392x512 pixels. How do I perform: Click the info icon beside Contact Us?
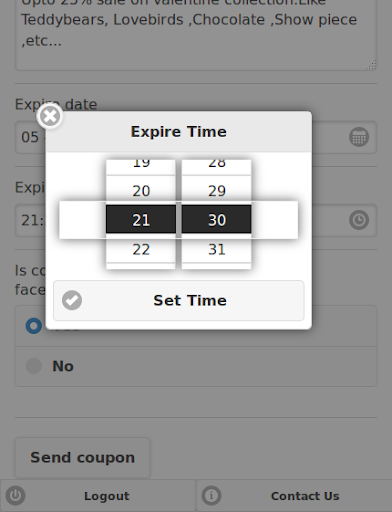click(x=211, y=495)
